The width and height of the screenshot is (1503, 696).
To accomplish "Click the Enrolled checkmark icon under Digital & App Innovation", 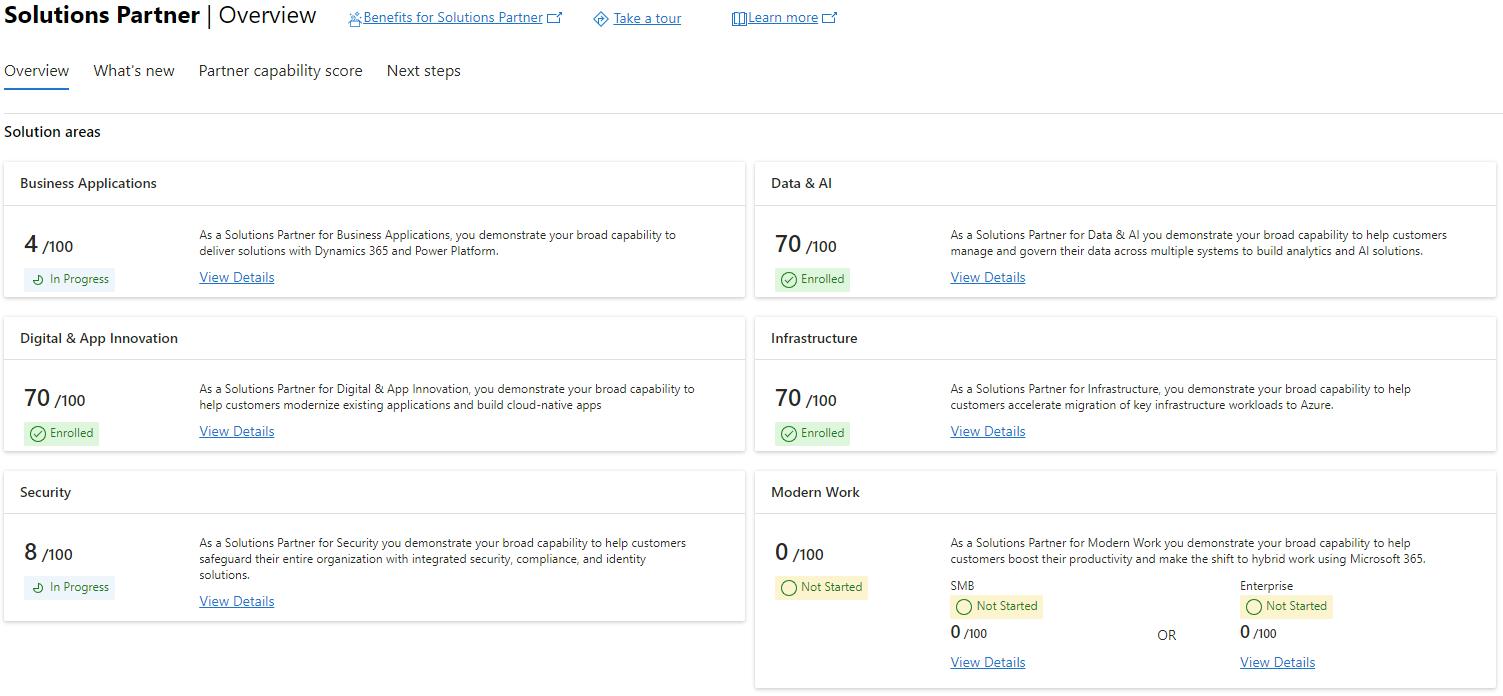I will coord(38,434).
